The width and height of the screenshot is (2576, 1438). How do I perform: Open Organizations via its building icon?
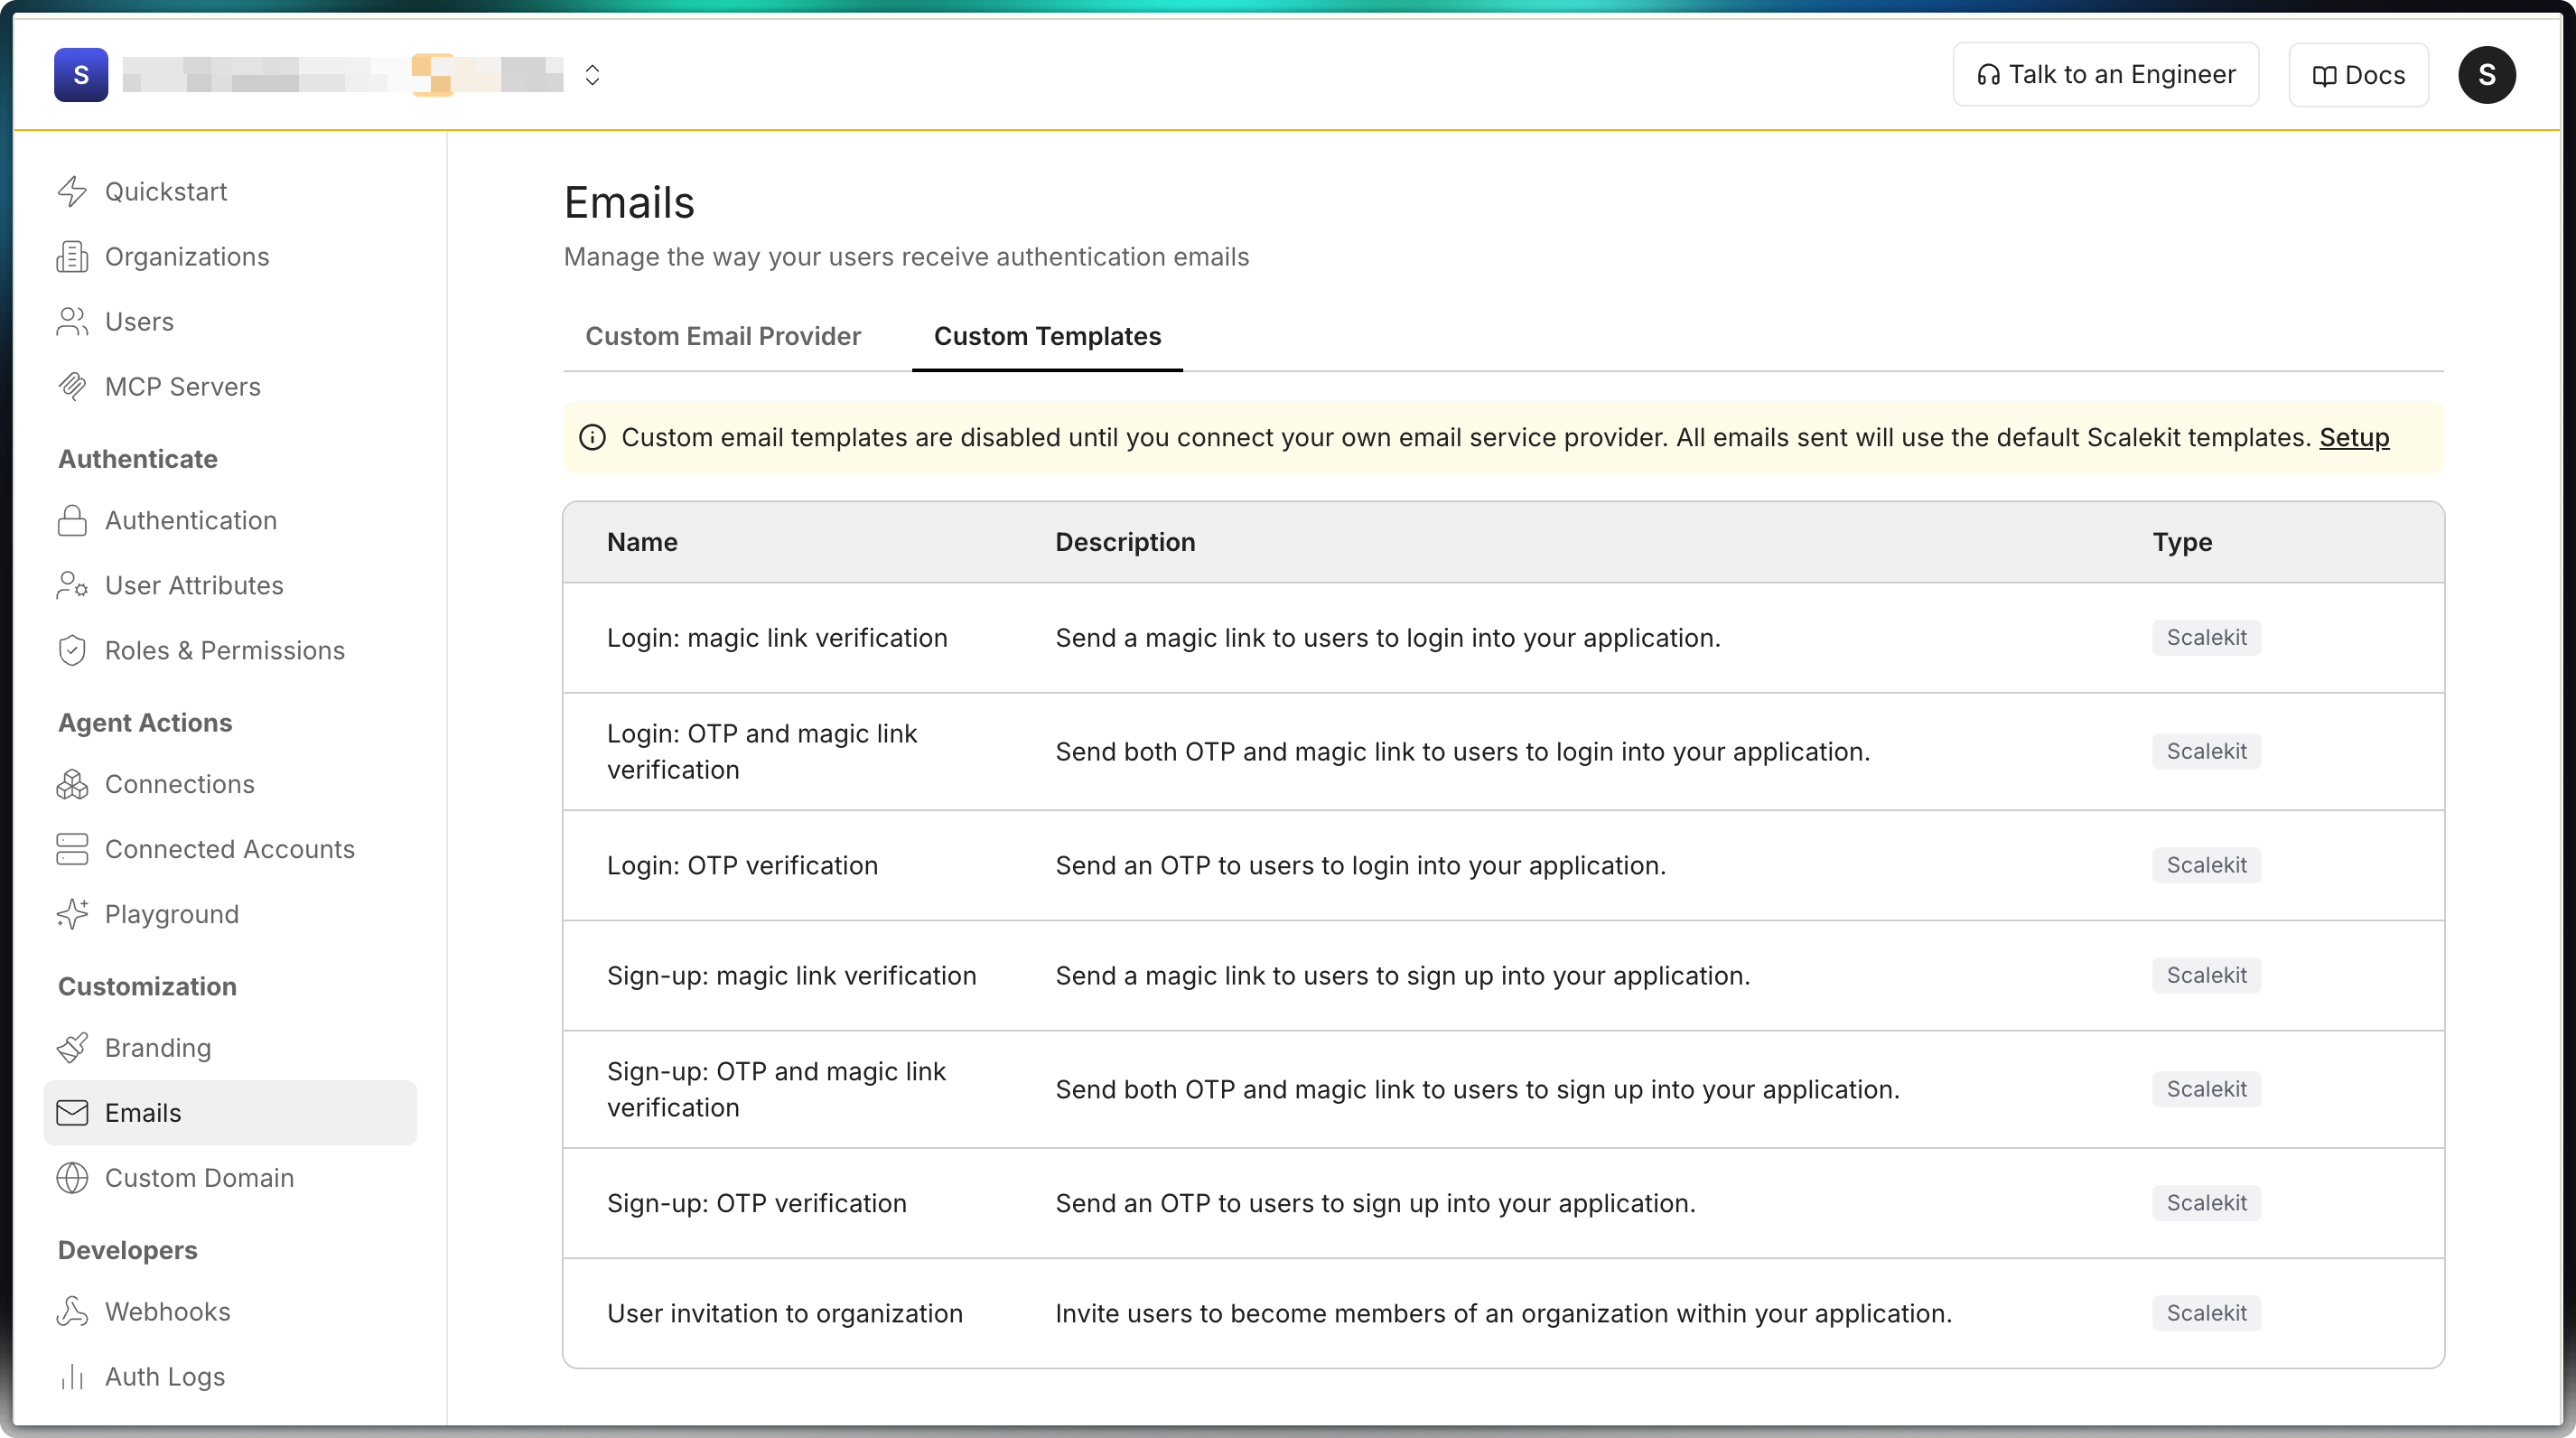pyautogui.click(x=72, y=257)
